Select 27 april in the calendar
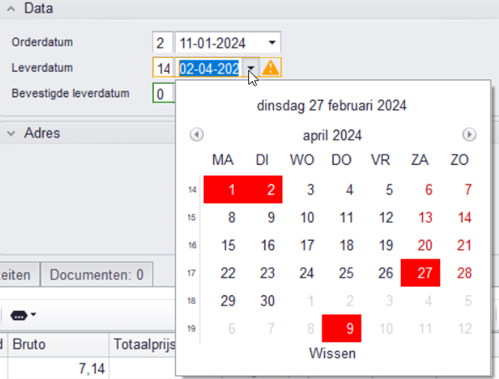Image resolution: width=499 pixels, height=379 pixels. (x=420, y=273)
